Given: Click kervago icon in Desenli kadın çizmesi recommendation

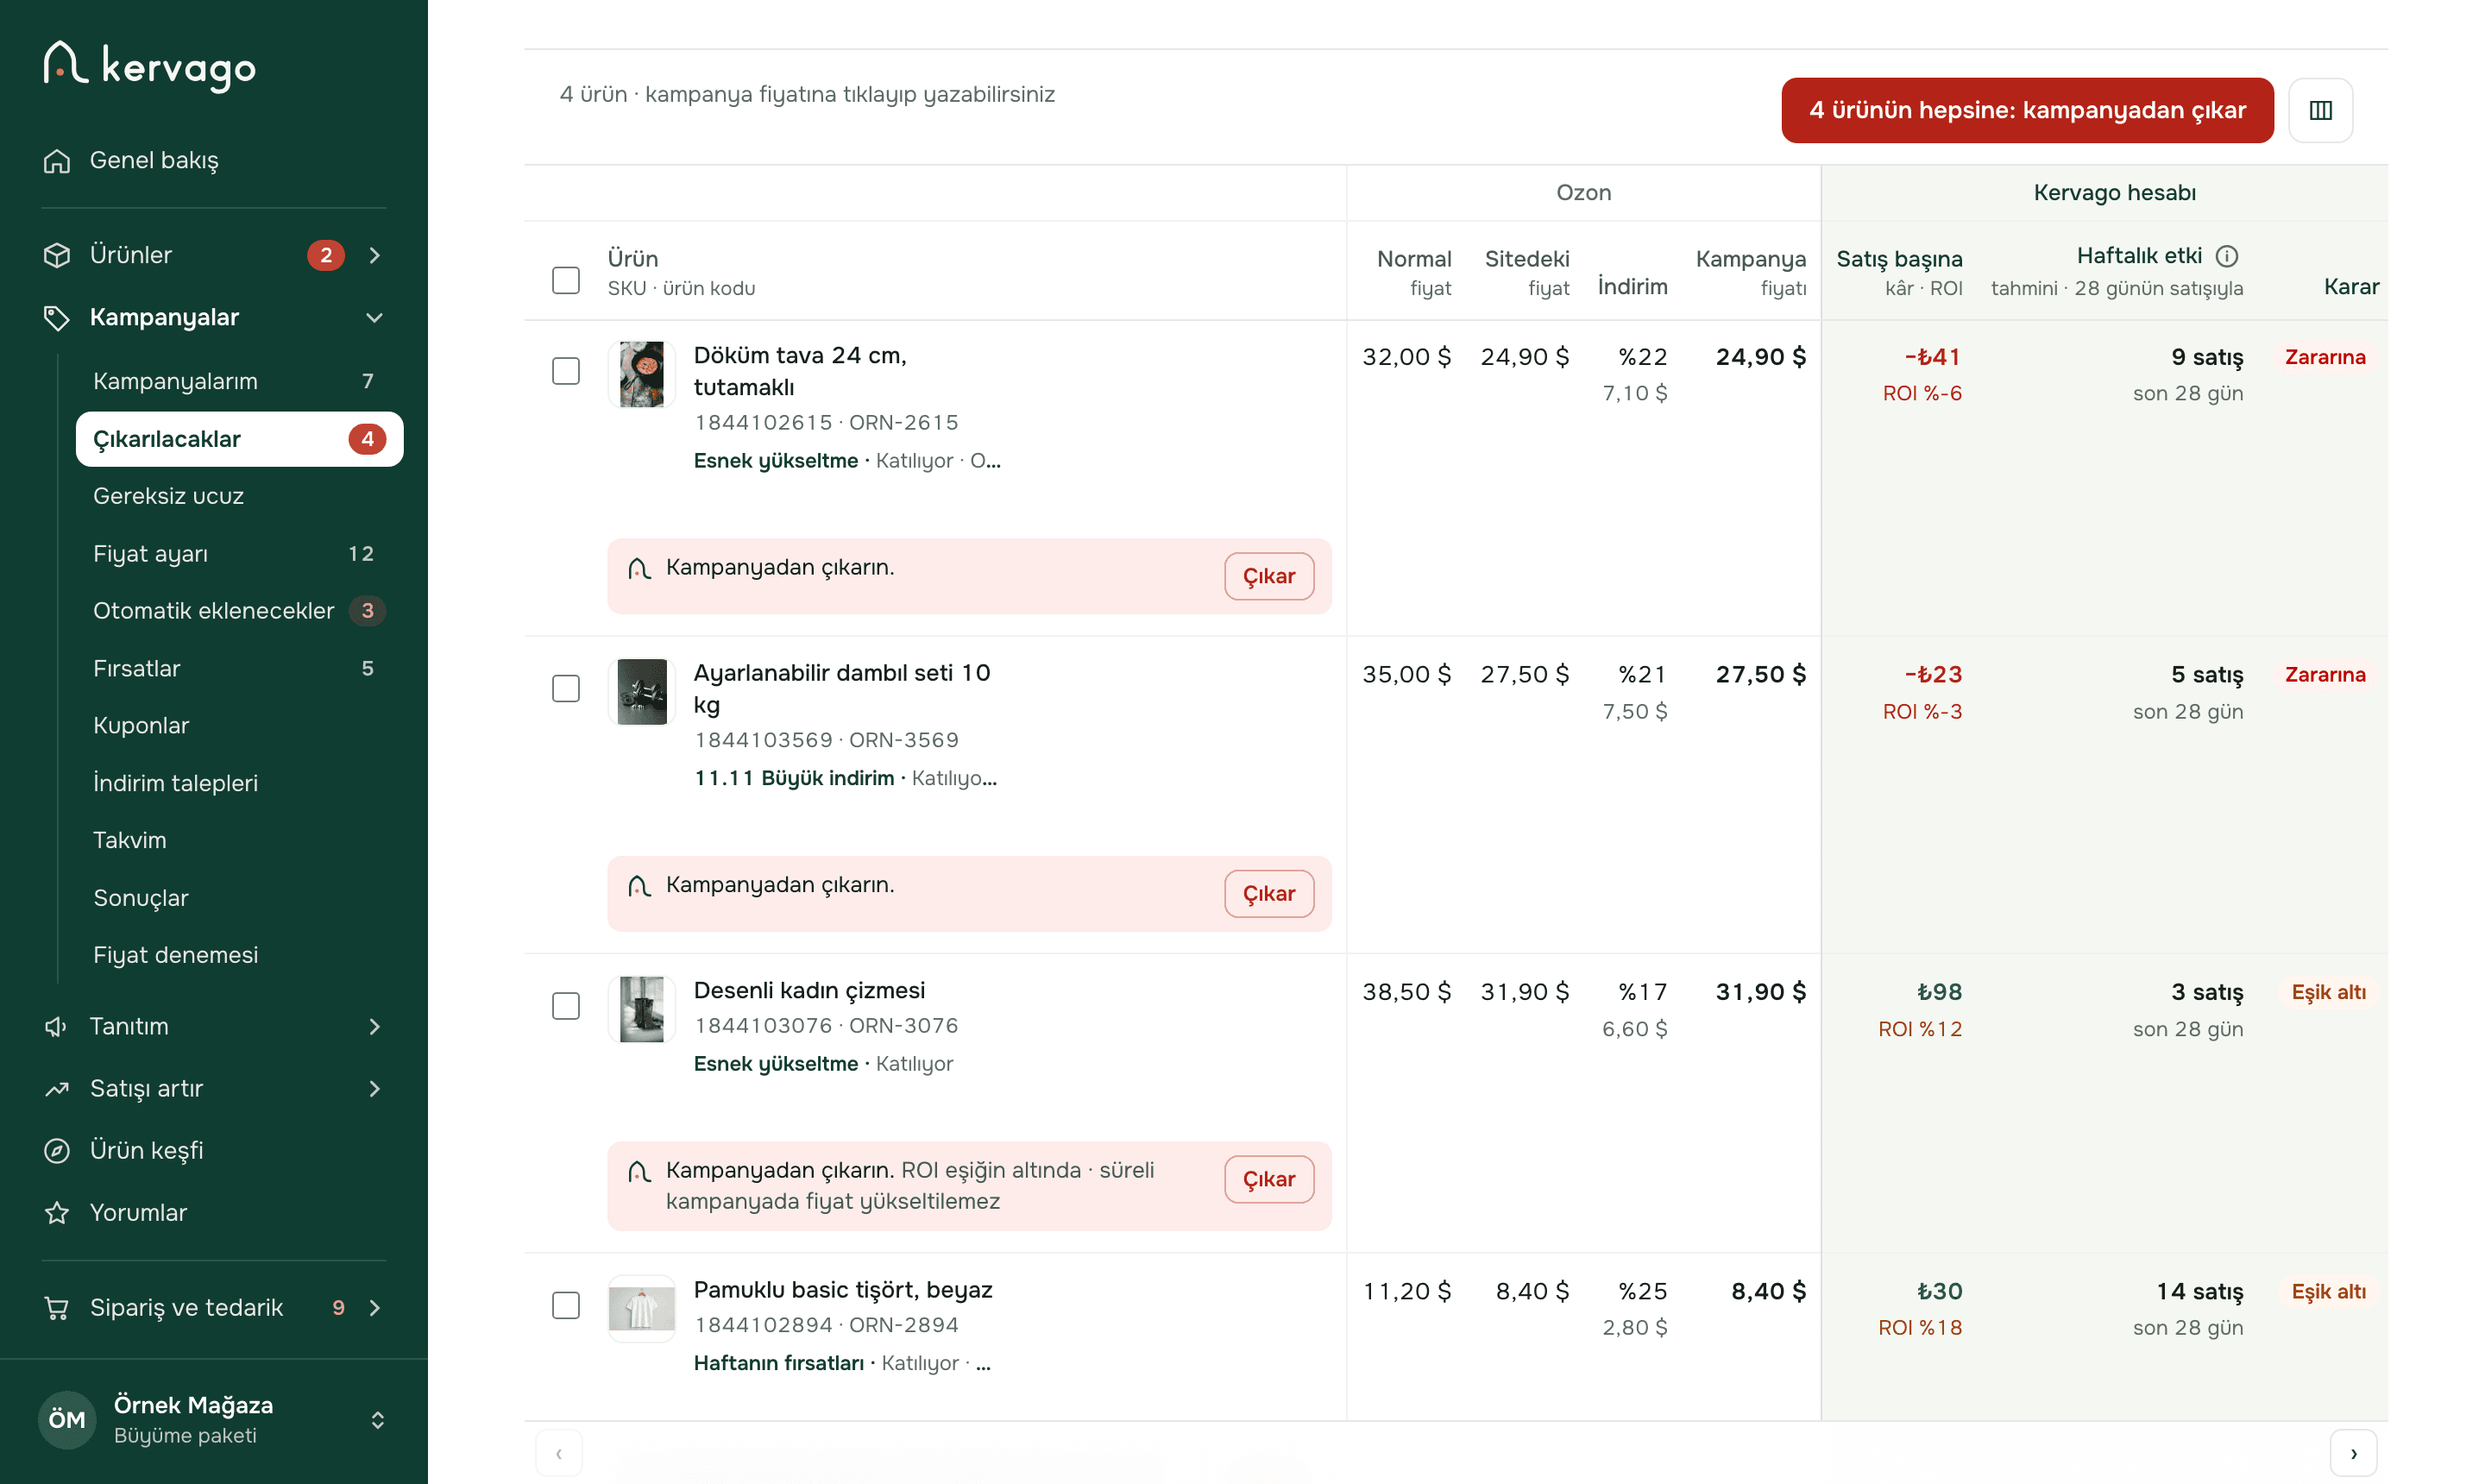Looking at the screenshot, I should [639, 1171].
